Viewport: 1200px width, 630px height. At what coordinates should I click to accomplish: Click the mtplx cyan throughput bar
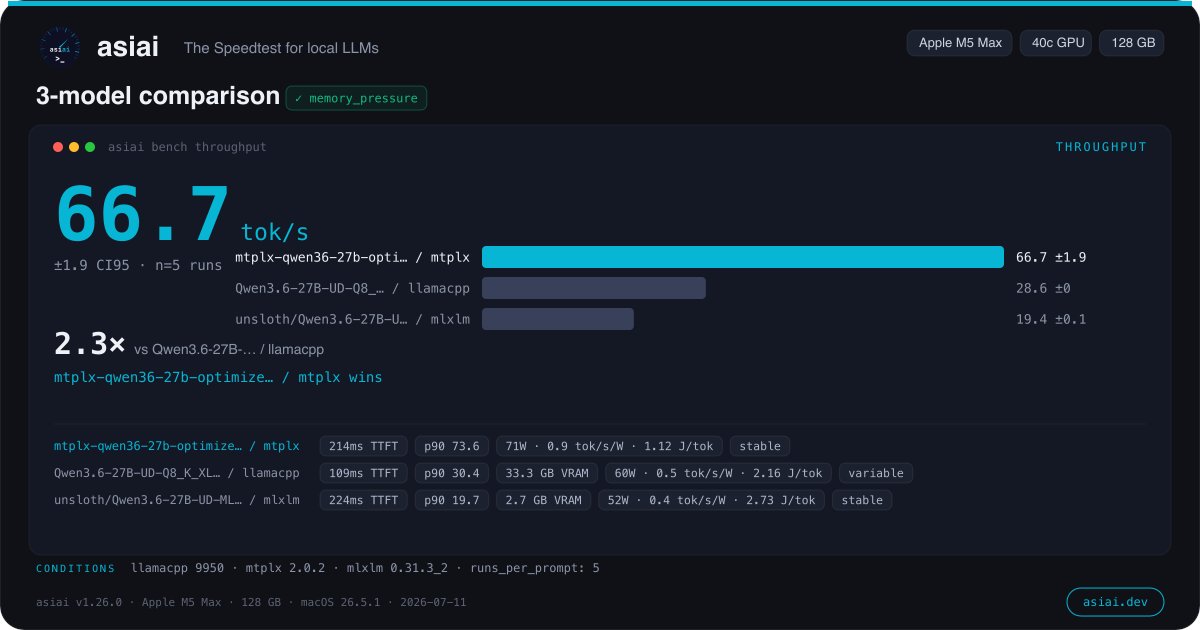coord(743,257)
